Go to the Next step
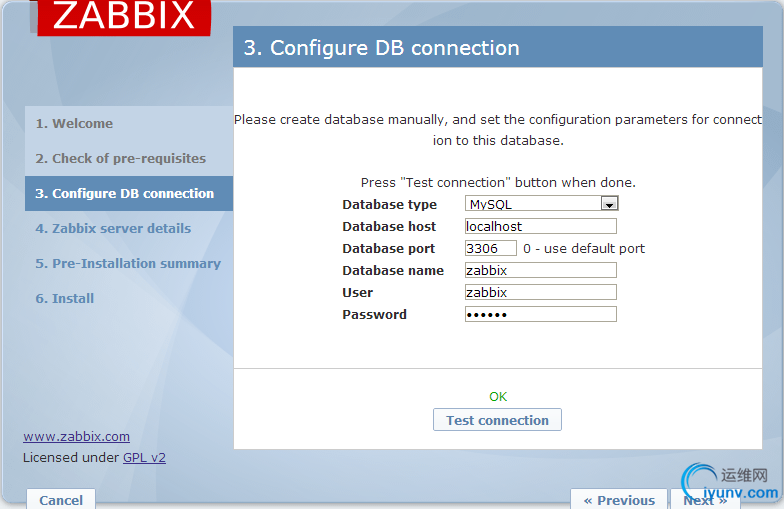The width and height of the screenshot is (784, 509). pos(705,500)
